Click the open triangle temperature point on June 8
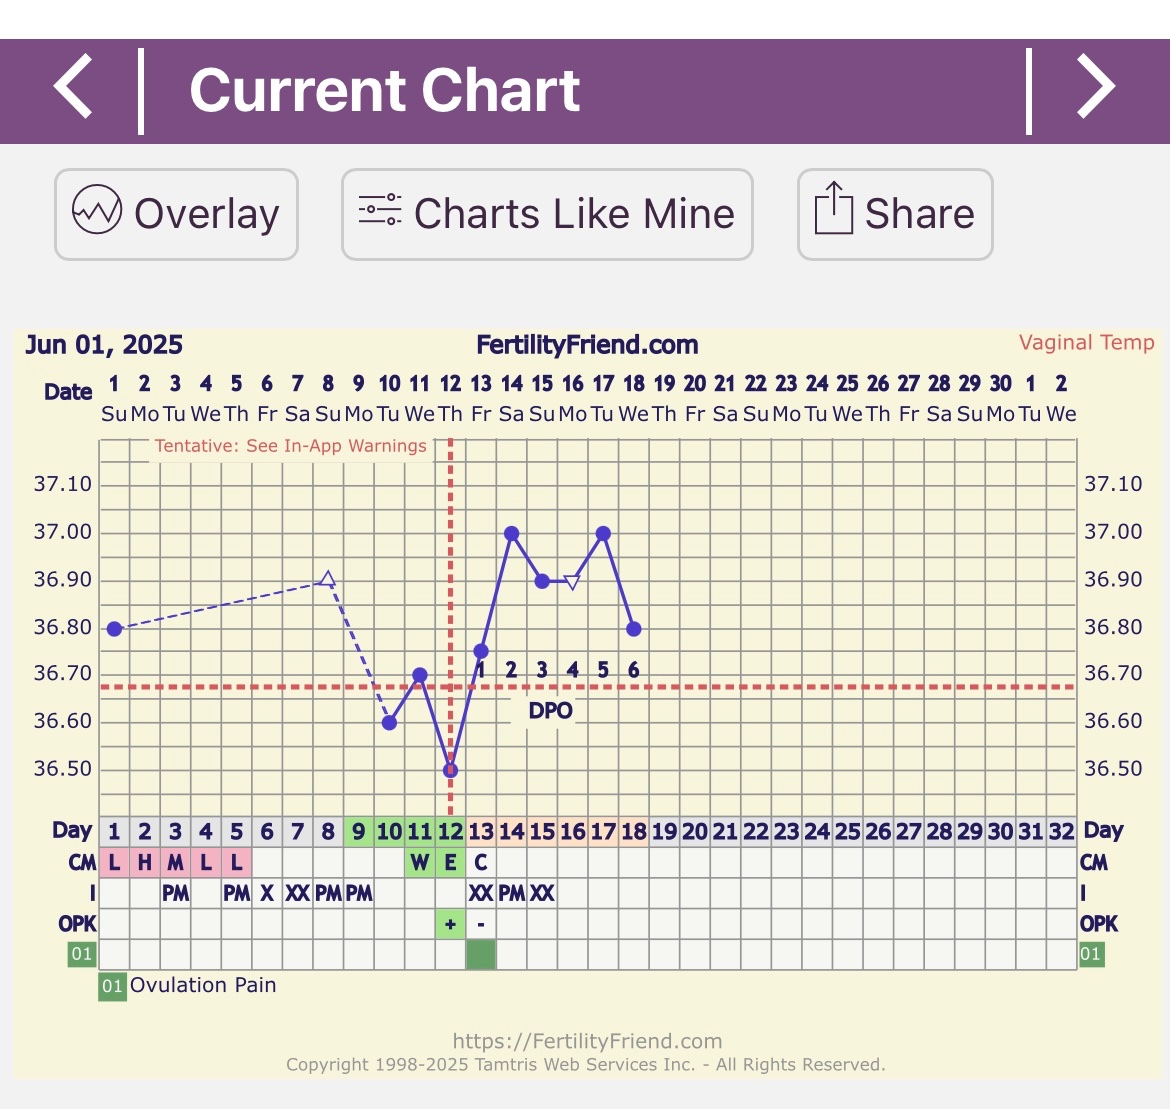 click(327, 579)
